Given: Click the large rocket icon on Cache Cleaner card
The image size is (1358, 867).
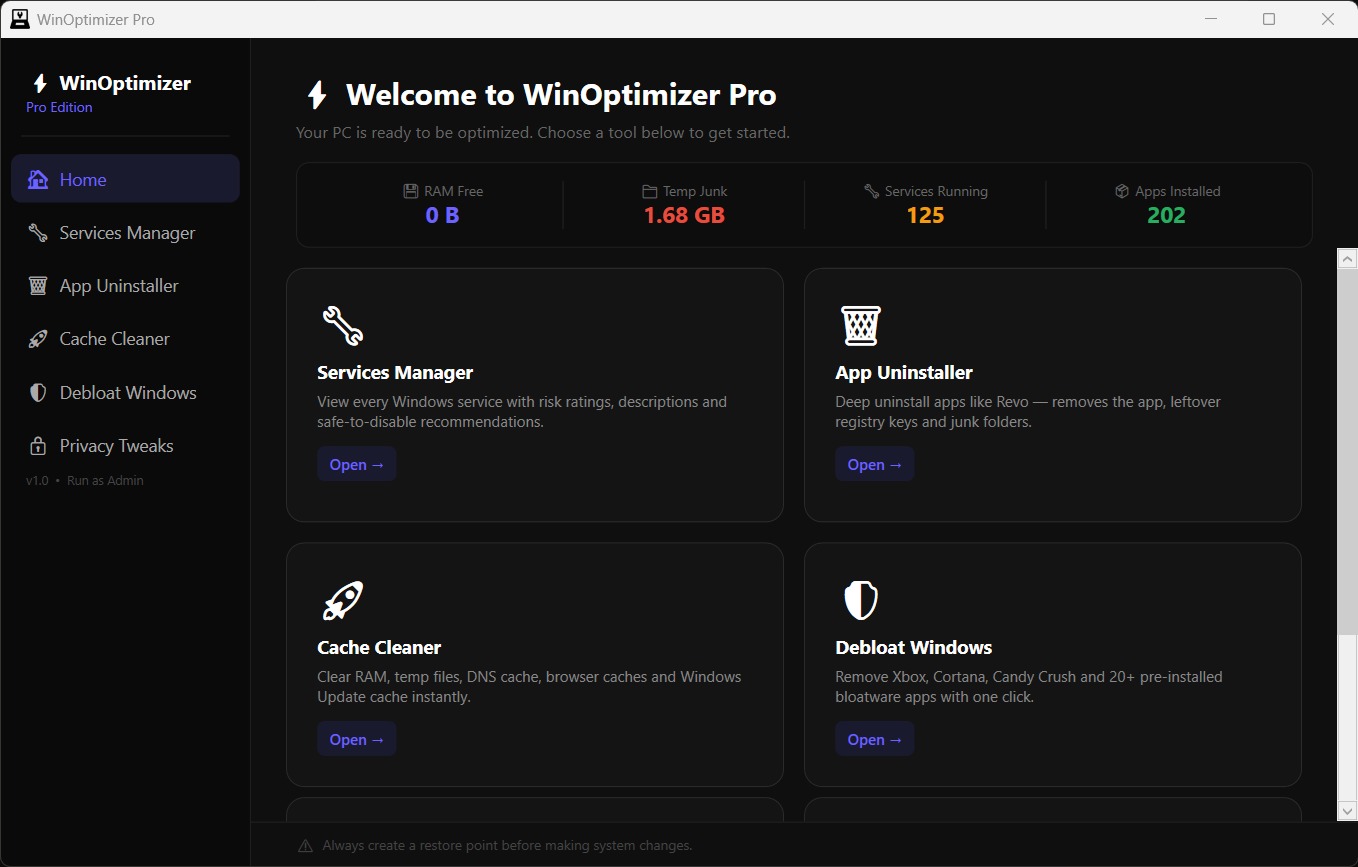Looking at the screenshot, I should [343, 600].
